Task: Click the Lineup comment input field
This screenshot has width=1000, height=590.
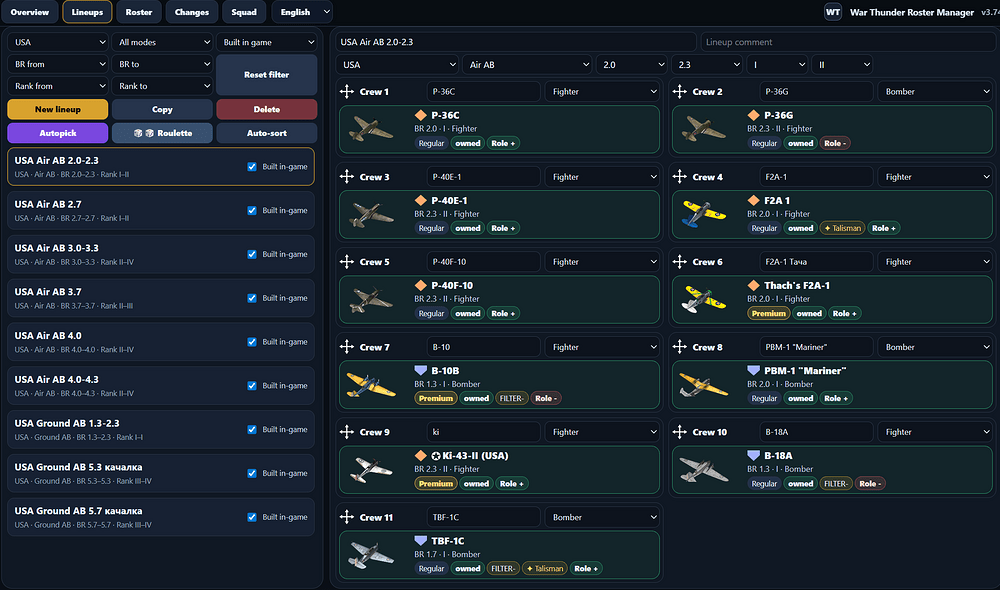Action: tap(848, 42)
